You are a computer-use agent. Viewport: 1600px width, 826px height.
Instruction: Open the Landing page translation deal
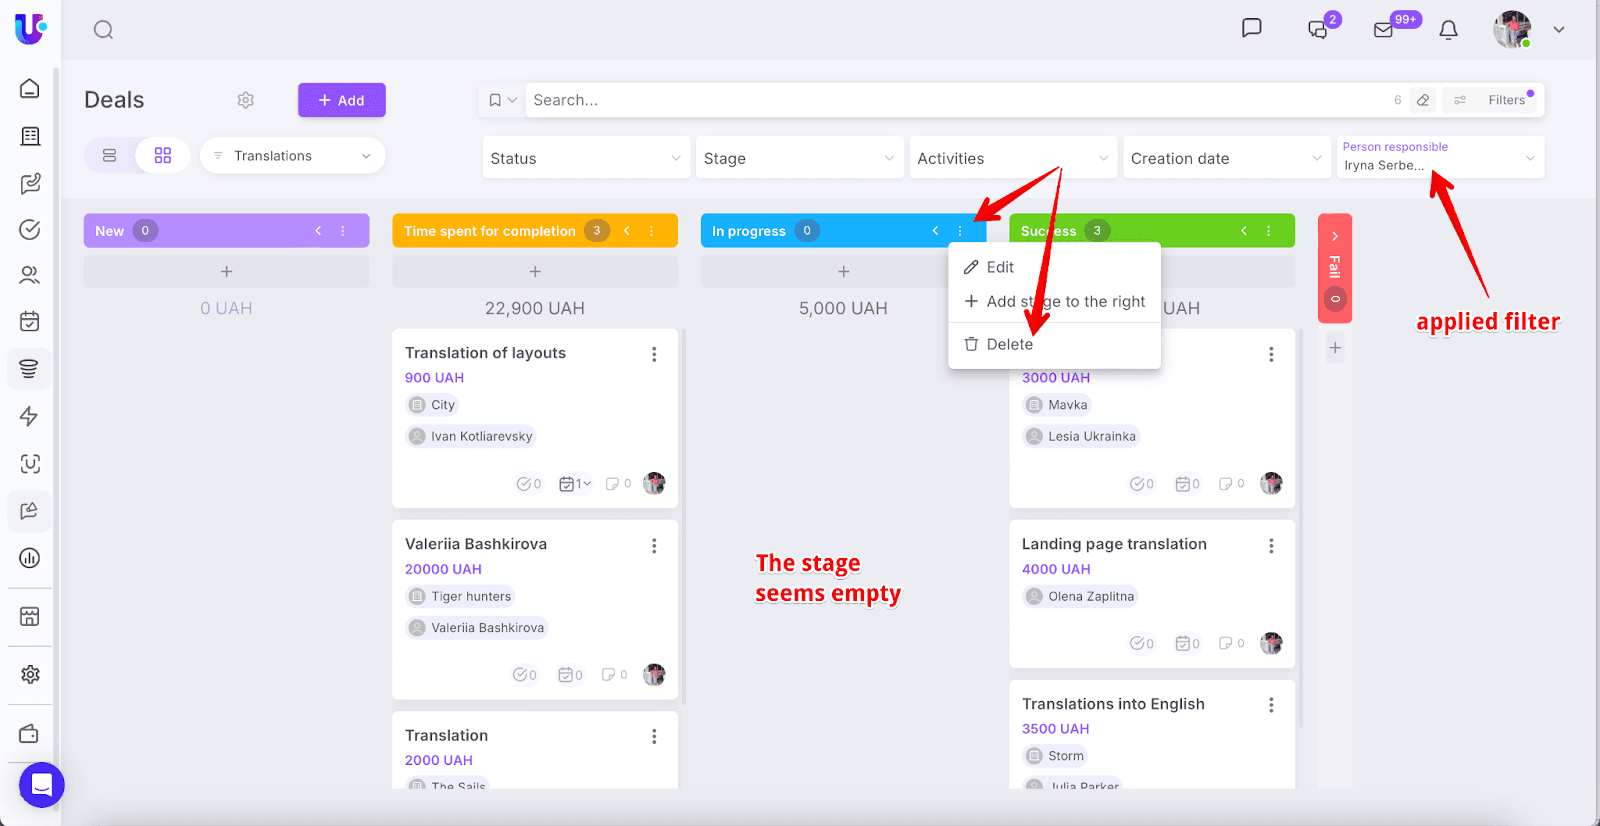pyautogui.click(x=1114, y=544)
